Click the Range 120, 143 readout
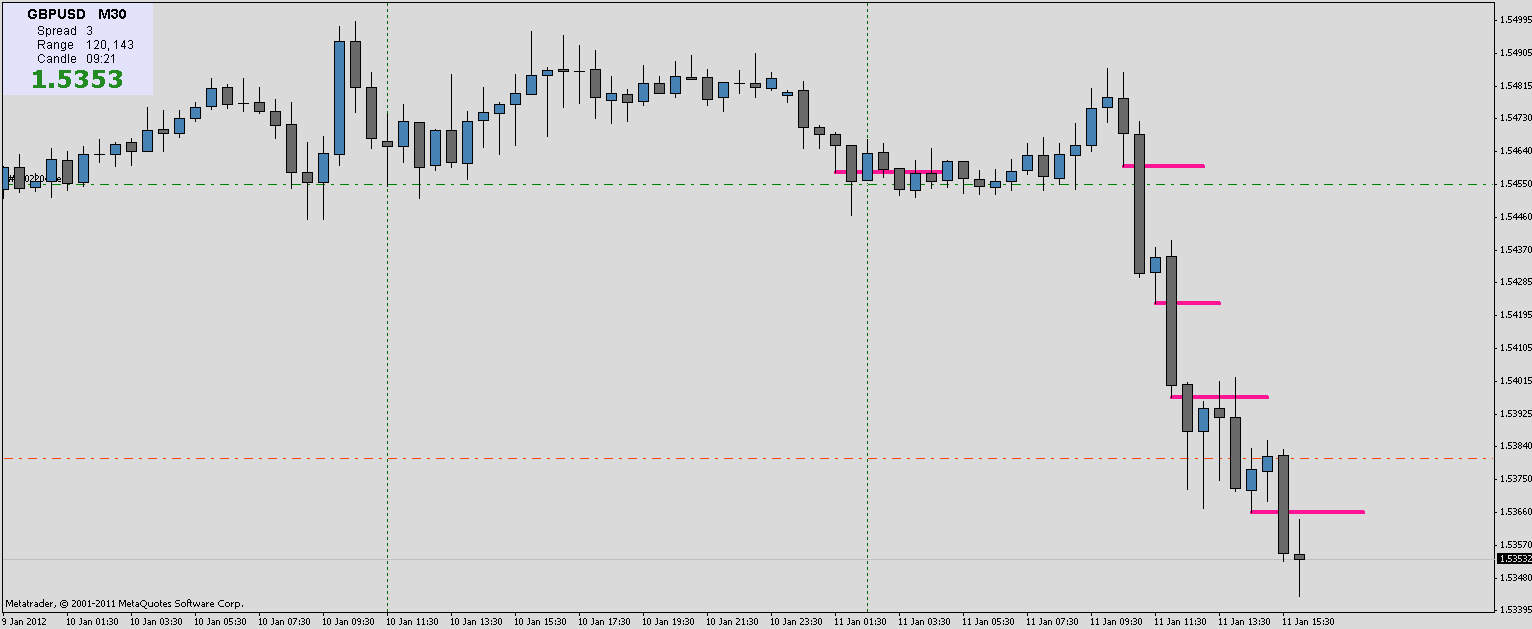 pos(85,45)
